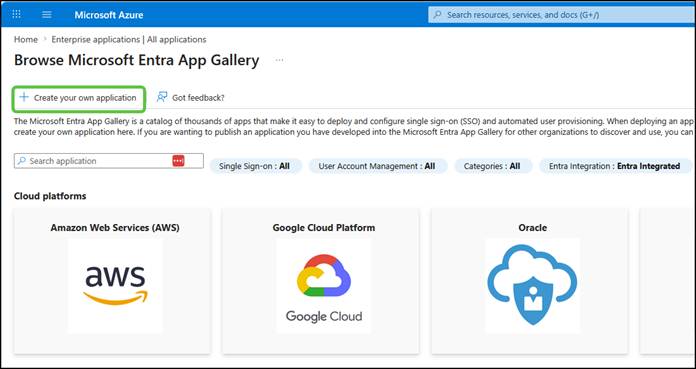Click Got feedback?

[x=190, y=98]
